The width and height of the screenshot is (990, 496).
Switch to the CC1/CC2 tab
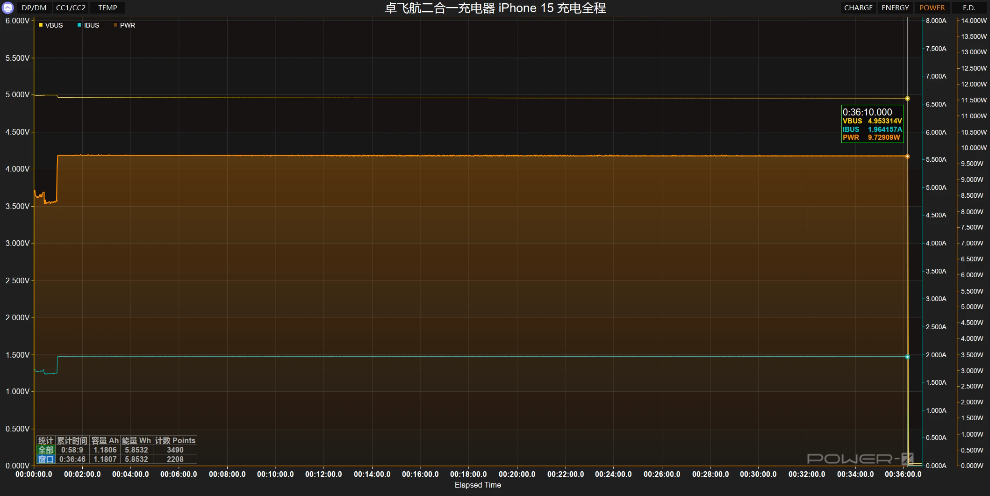71,8
